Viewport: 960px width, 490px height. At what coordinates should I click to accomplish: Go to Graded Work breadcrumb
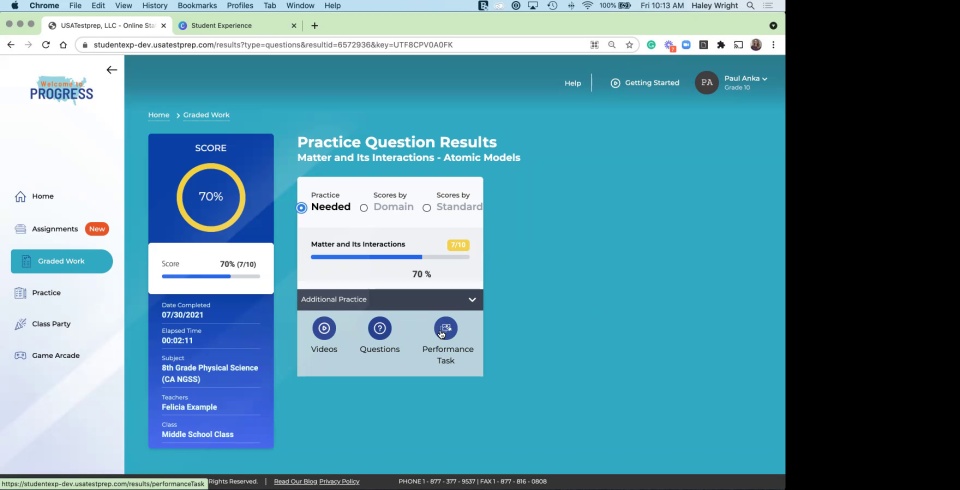point(206,115)
